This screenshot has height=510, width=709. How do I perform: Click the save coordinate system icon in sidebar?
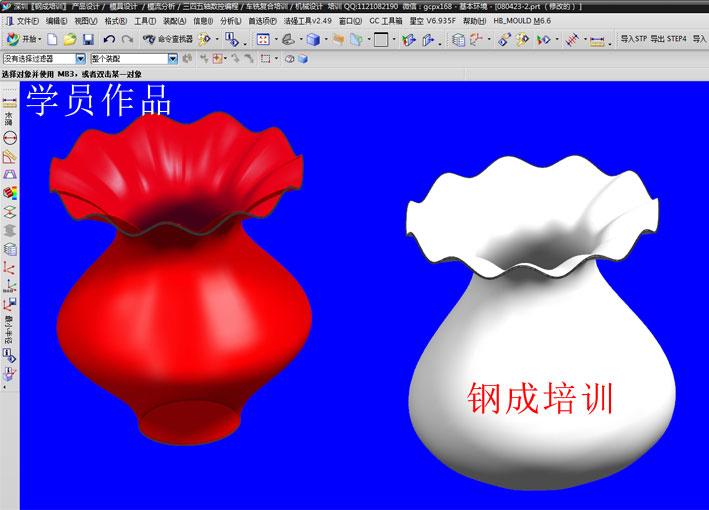(10, 305)
